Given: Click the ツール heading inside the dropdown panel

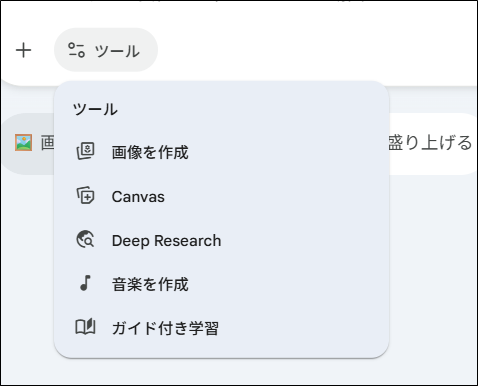Looking at the screenshot, I should [x=95, y=109].
